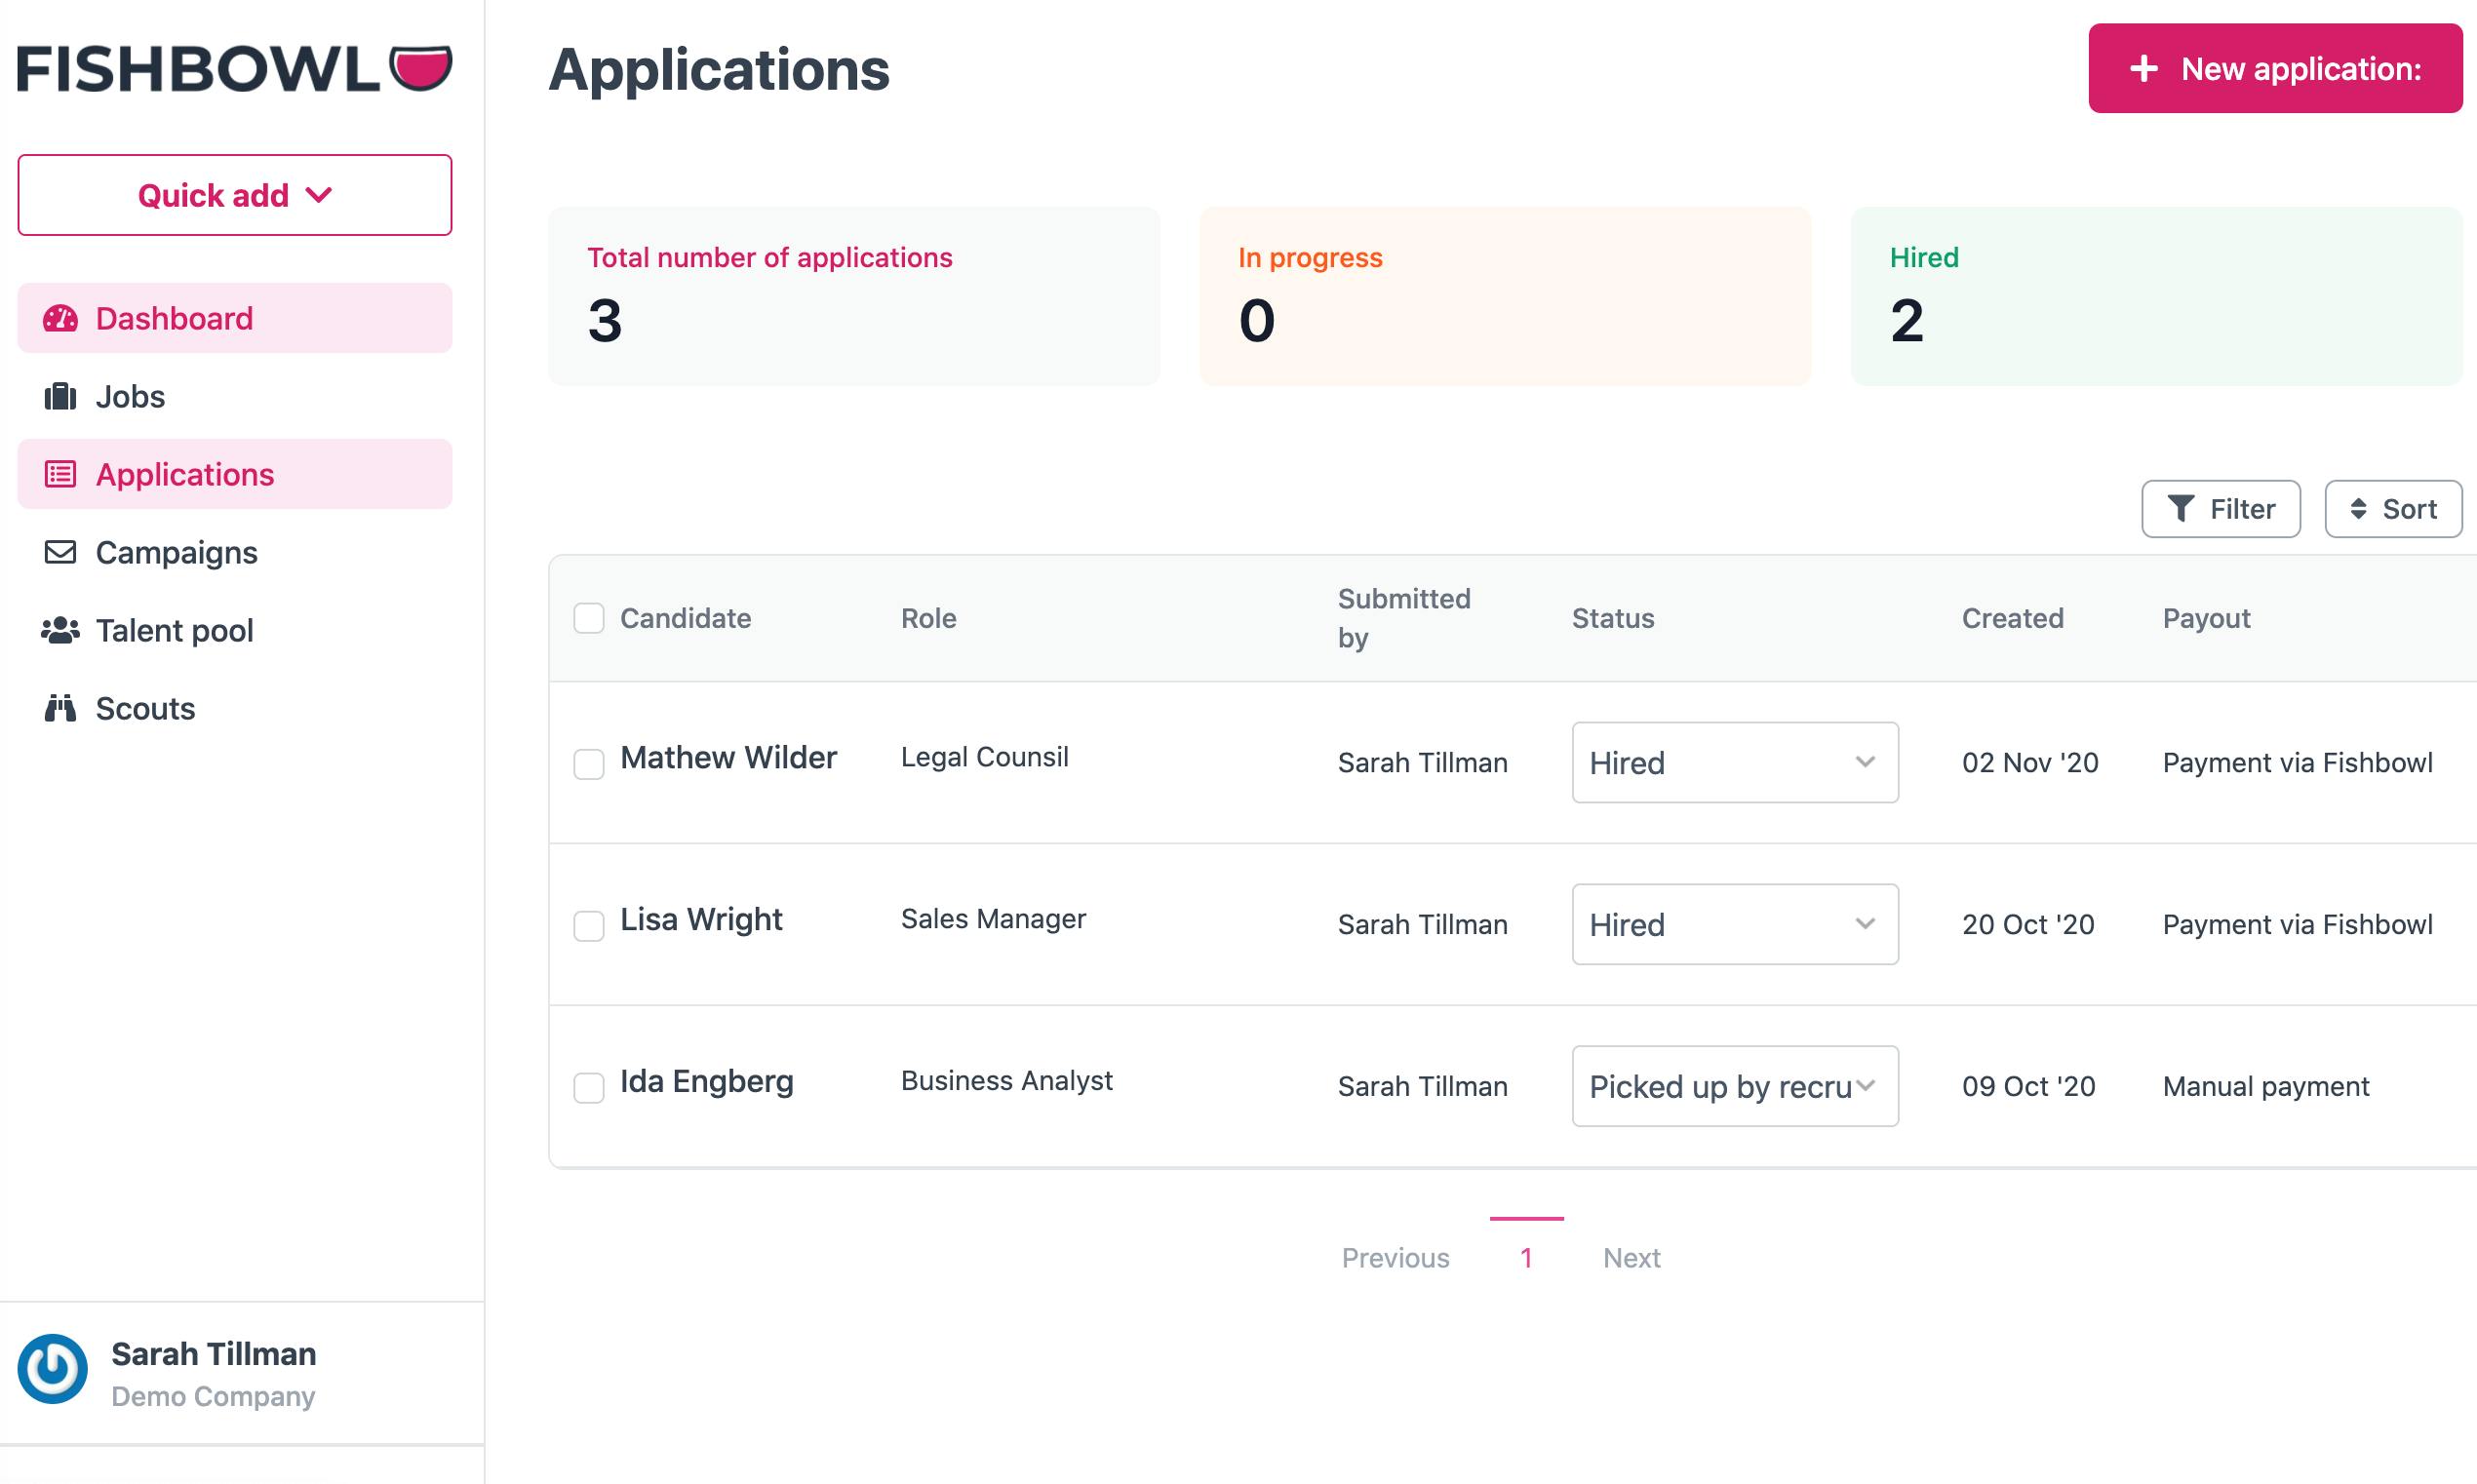Expand the Quick add dropdown

click(x=235, y=195)
